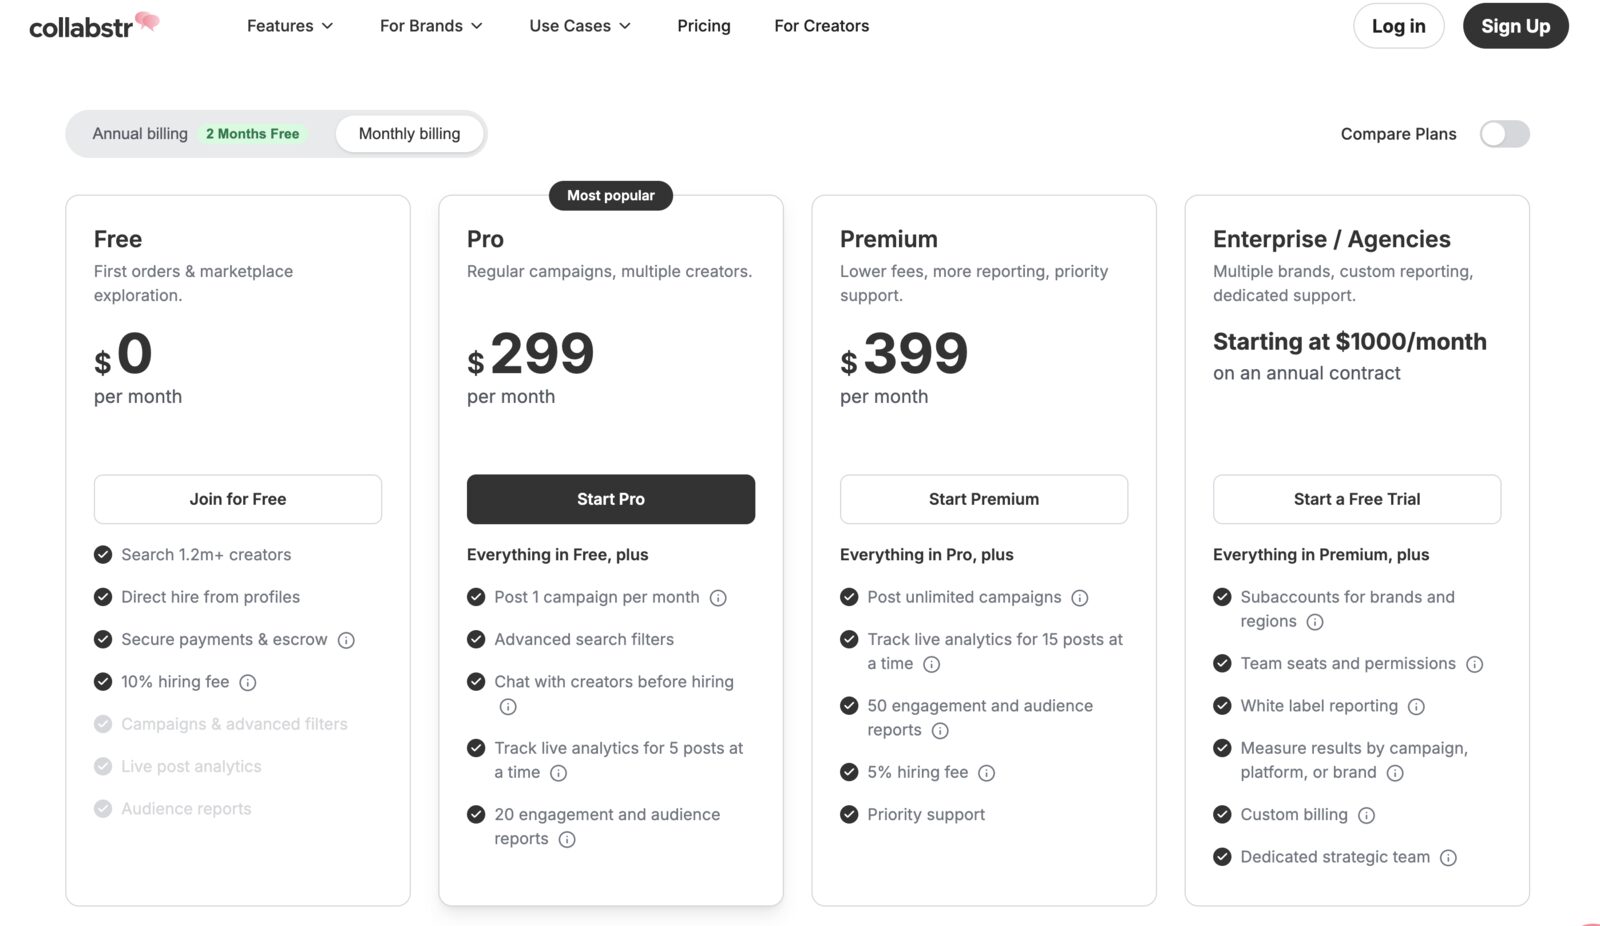This screenshot has height=926, width=1600.
Task: Click Advanced search filters text
Action: click(x=584, y=640)
